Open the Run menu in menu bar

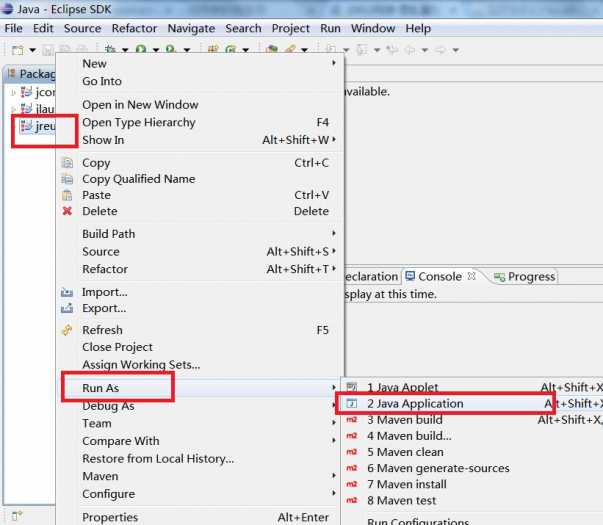(330, 28)
